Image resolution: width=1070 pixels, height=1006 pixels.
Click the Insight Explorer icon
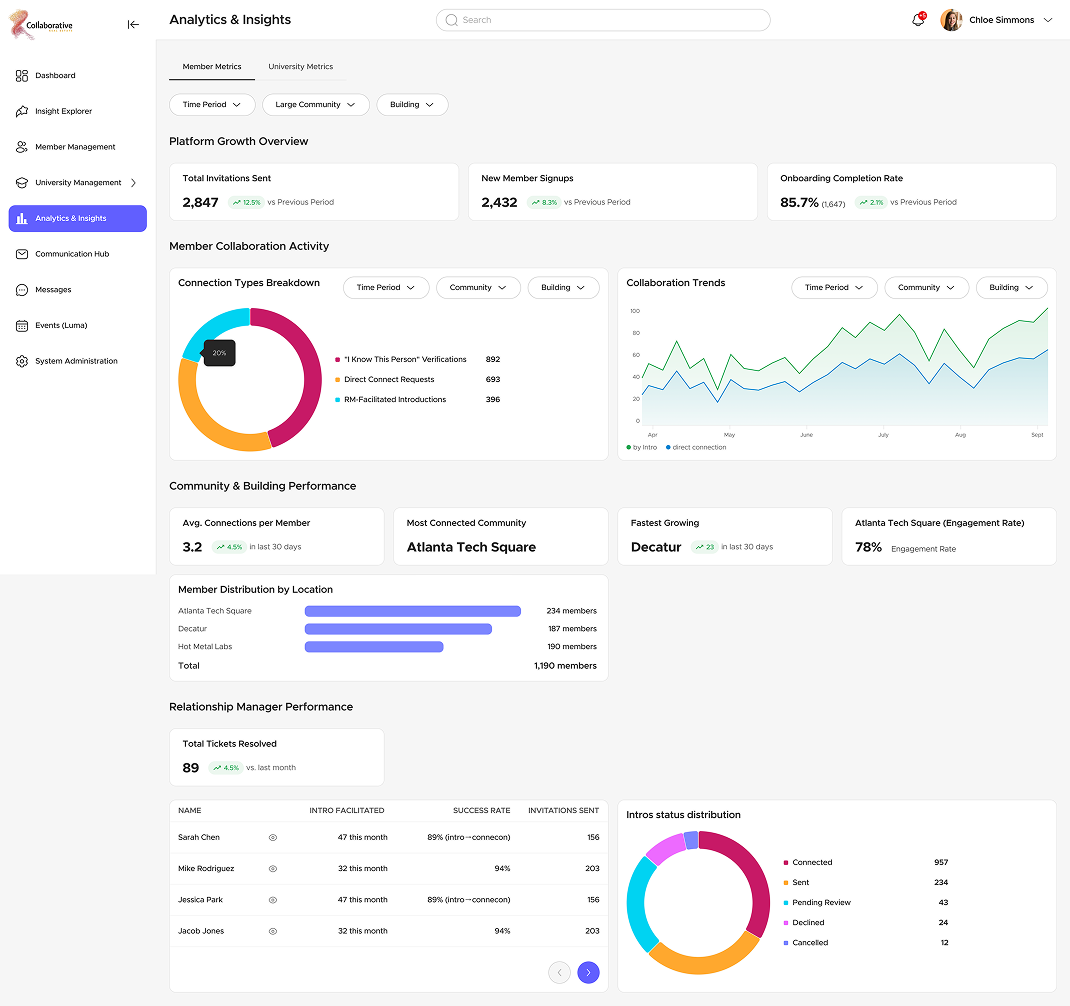22,111
